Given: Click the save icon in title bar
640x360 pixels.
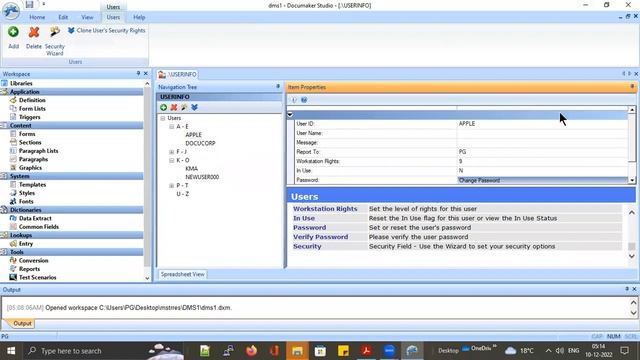Looking at the screenshot, I should 29,4.
